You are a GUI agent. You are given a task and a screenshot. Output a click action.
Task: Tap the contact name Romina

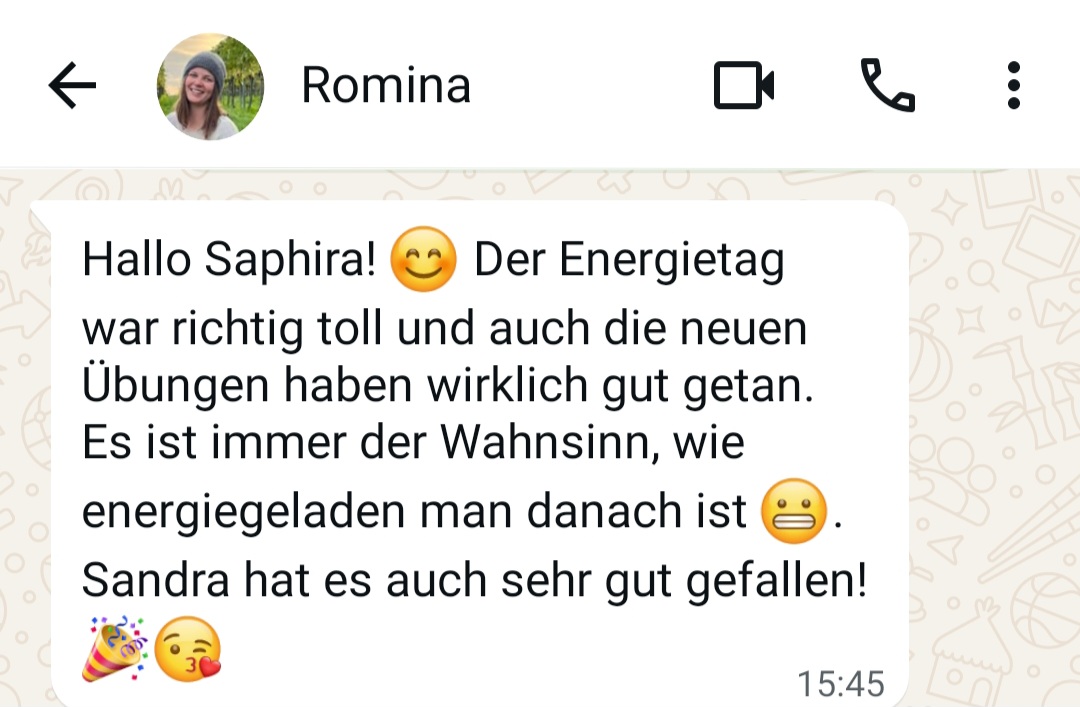(x=386, y=85)
